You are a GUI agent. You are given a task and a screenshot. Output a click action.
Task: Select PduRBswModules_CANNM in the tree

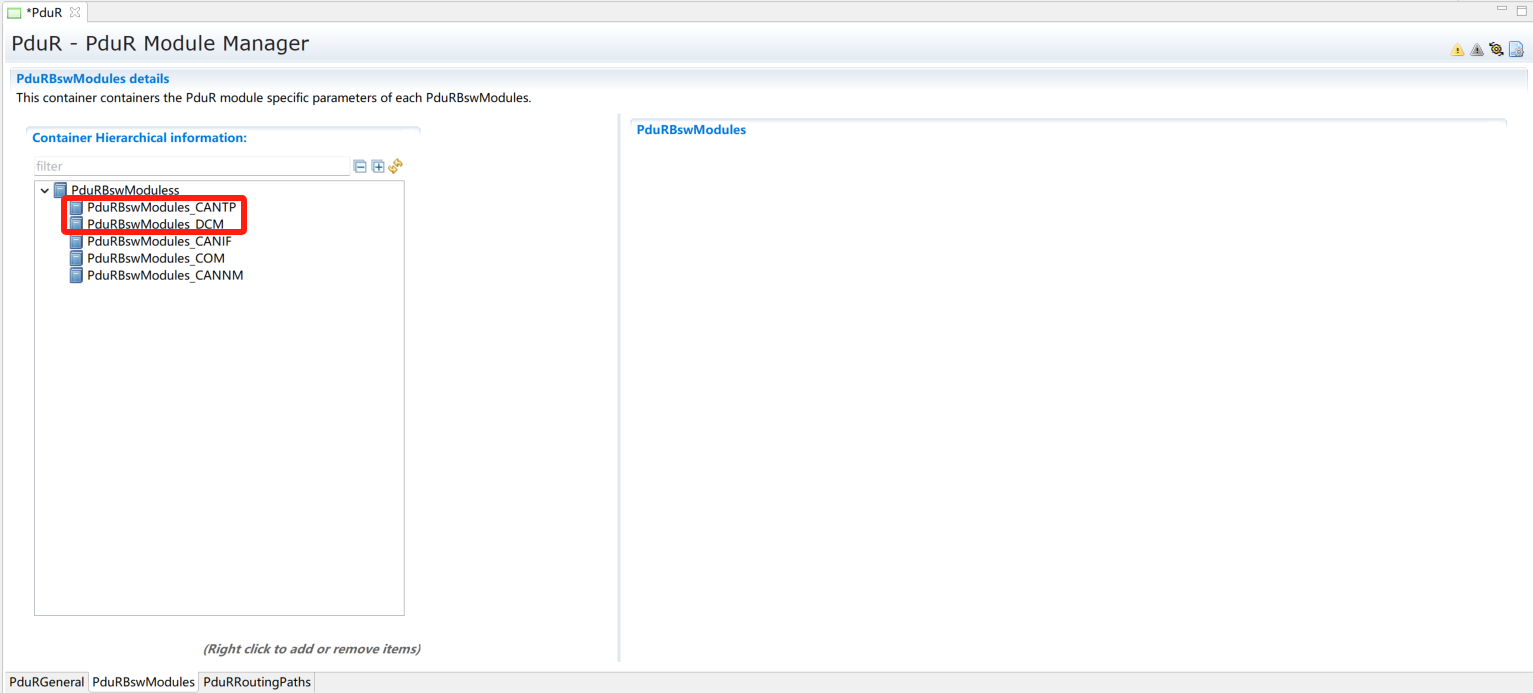165,275
